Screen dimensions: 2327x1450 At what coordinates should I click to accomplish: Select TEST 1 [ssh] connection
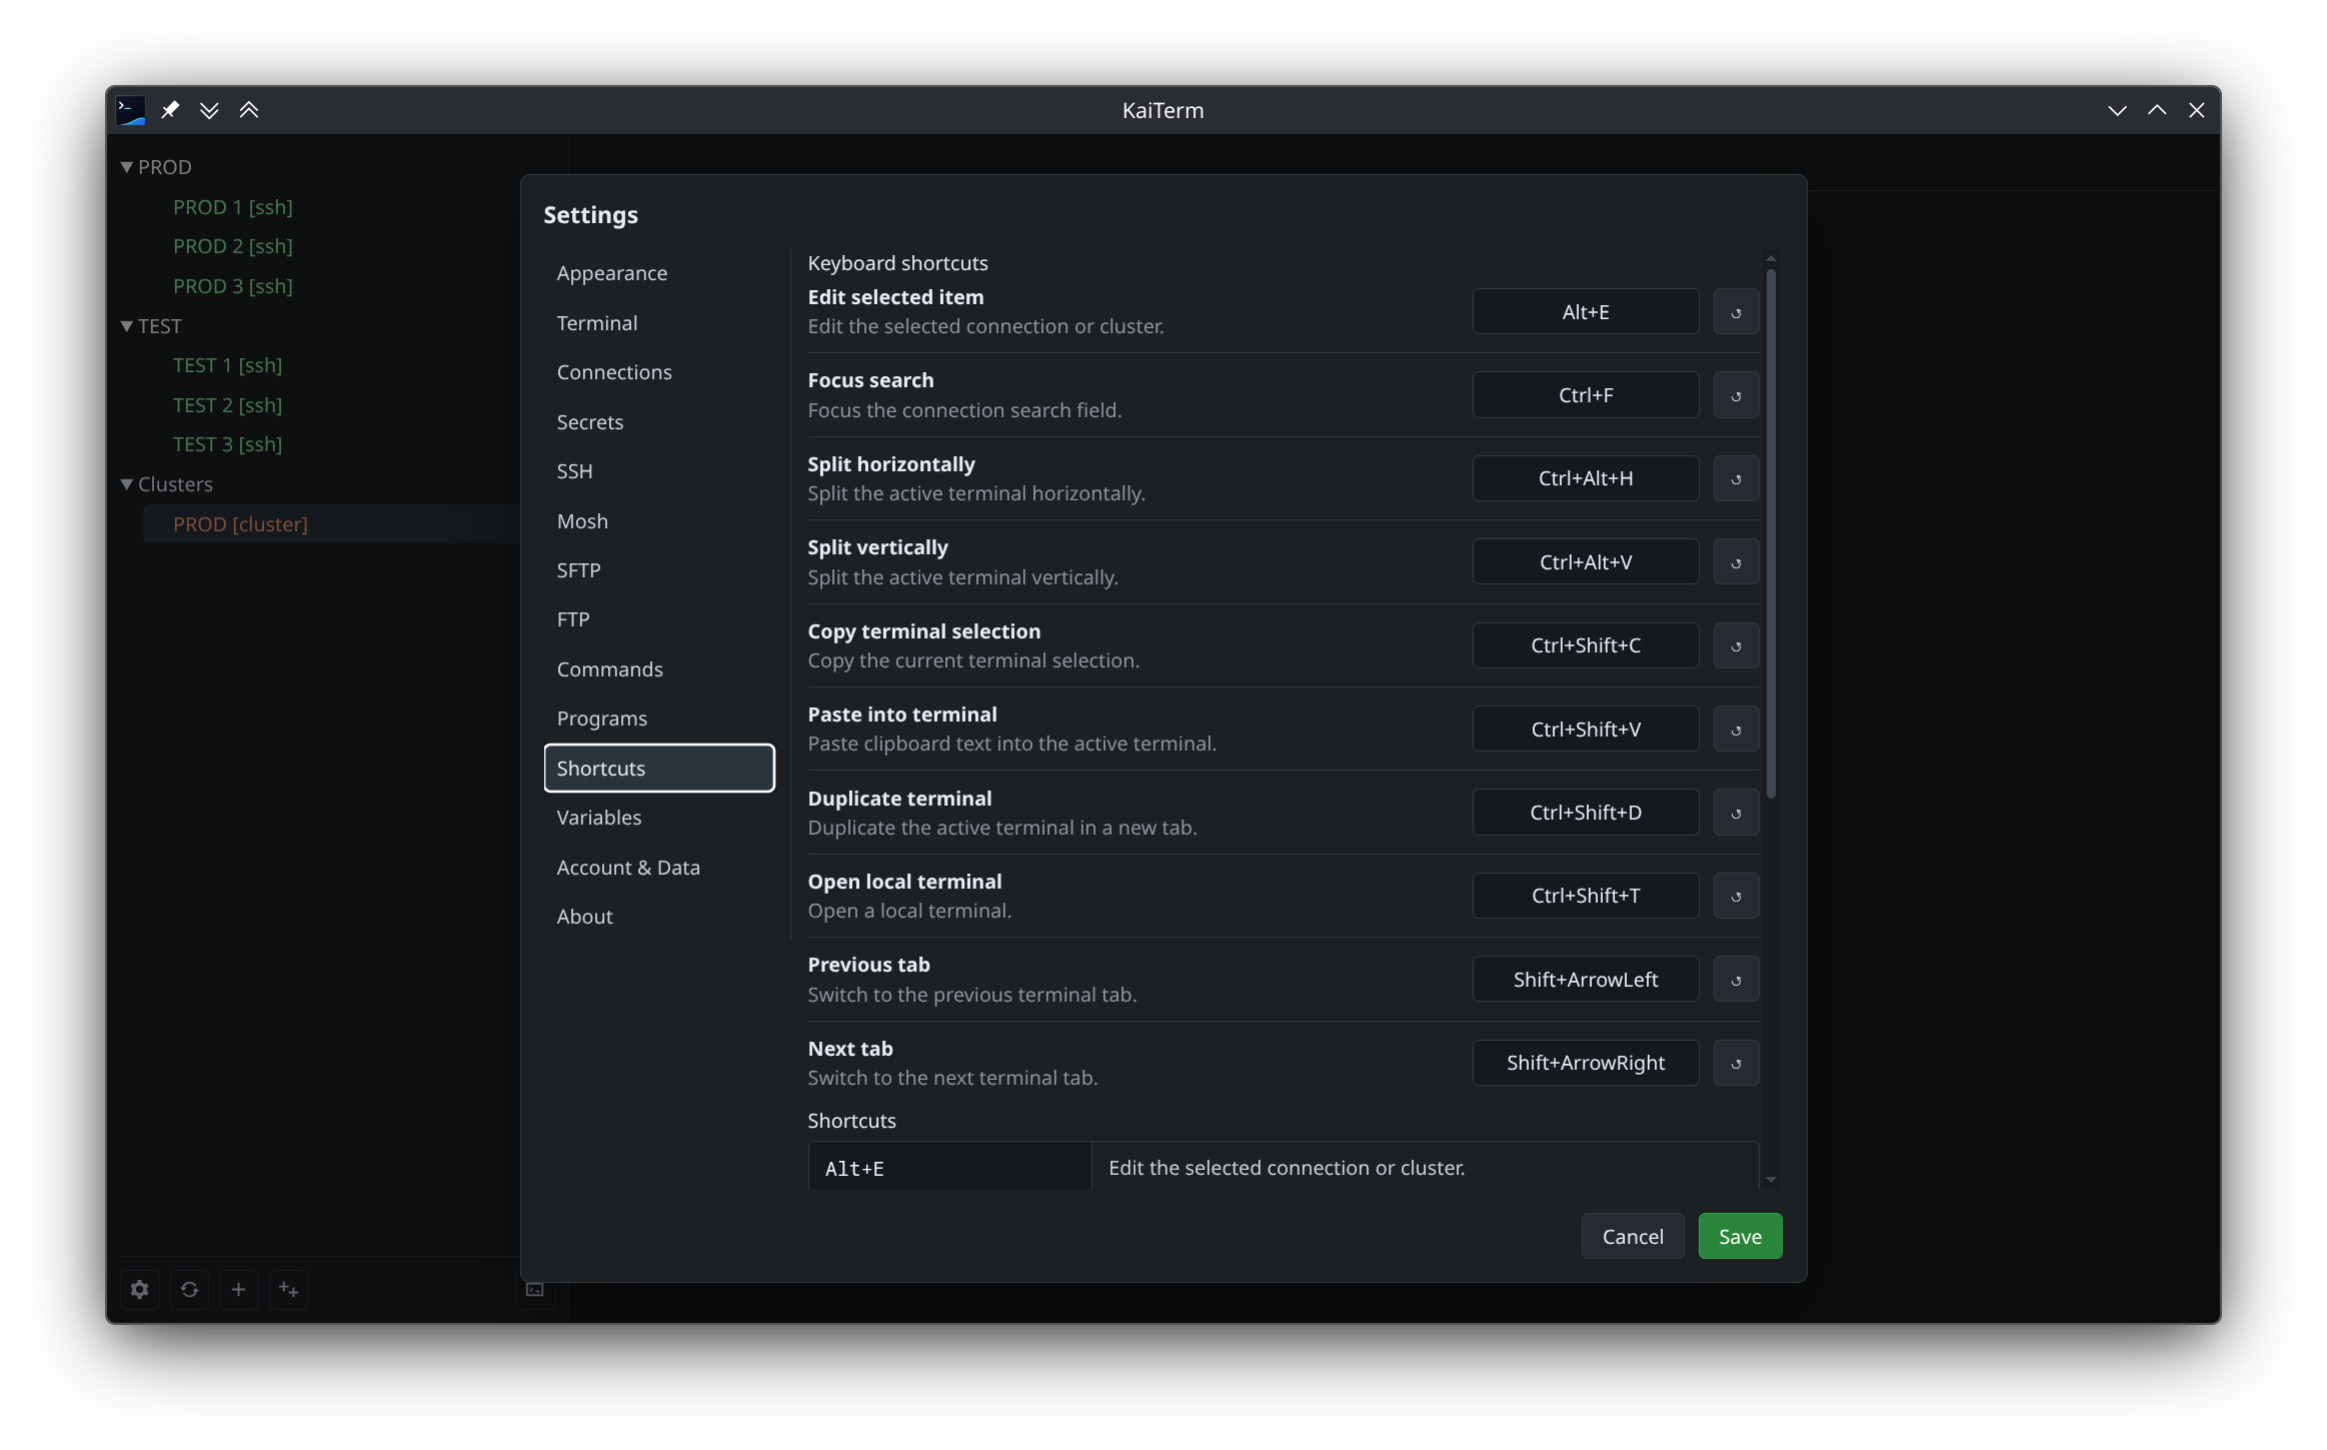click(x=228, y=365)
